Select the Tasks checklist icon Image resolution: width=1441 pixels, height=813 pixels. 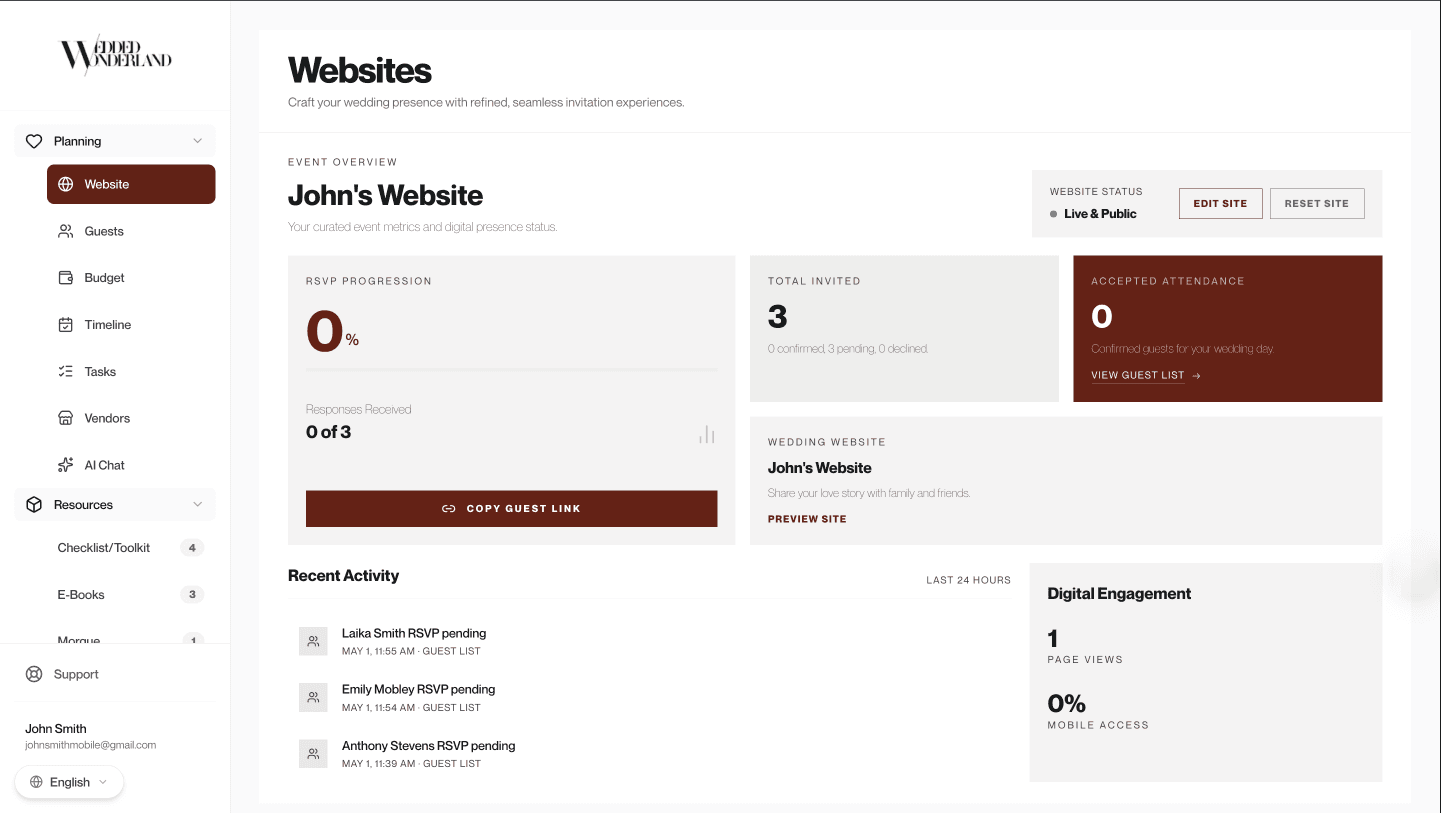(x=65, y=372)
